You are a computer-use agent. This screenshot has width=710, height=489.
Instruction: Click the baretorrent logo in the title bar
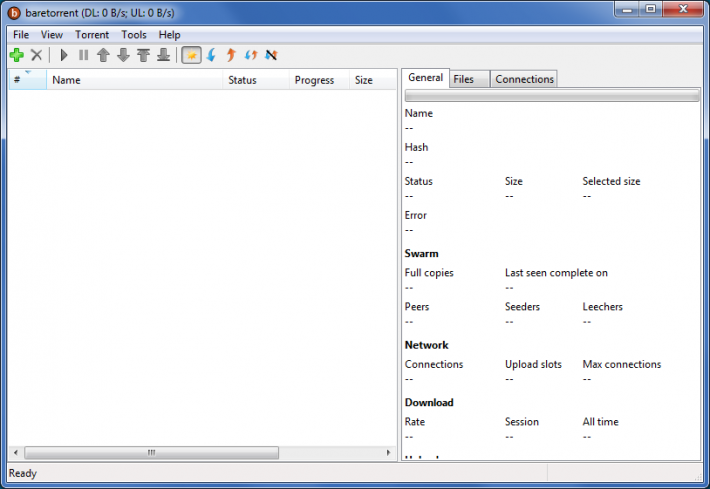point(14,13)
